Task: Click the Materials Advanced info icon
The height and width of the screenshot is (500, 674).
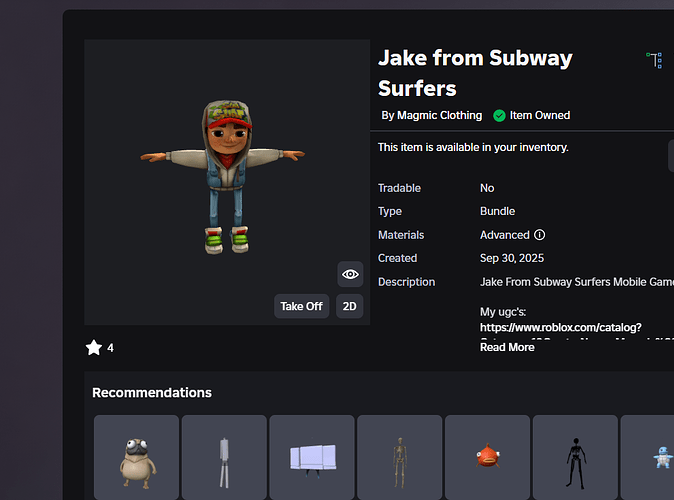Action: click(x=539, y=235)
